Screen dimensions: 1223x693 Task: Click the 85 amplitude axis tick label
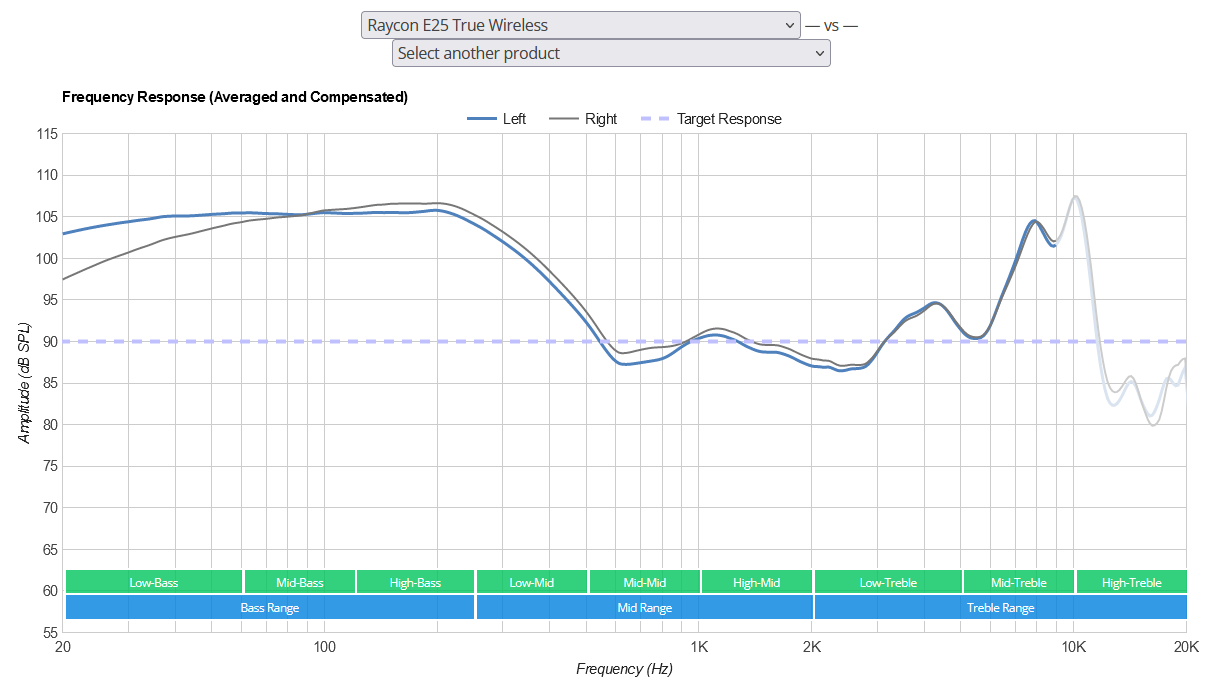point(50,383)
